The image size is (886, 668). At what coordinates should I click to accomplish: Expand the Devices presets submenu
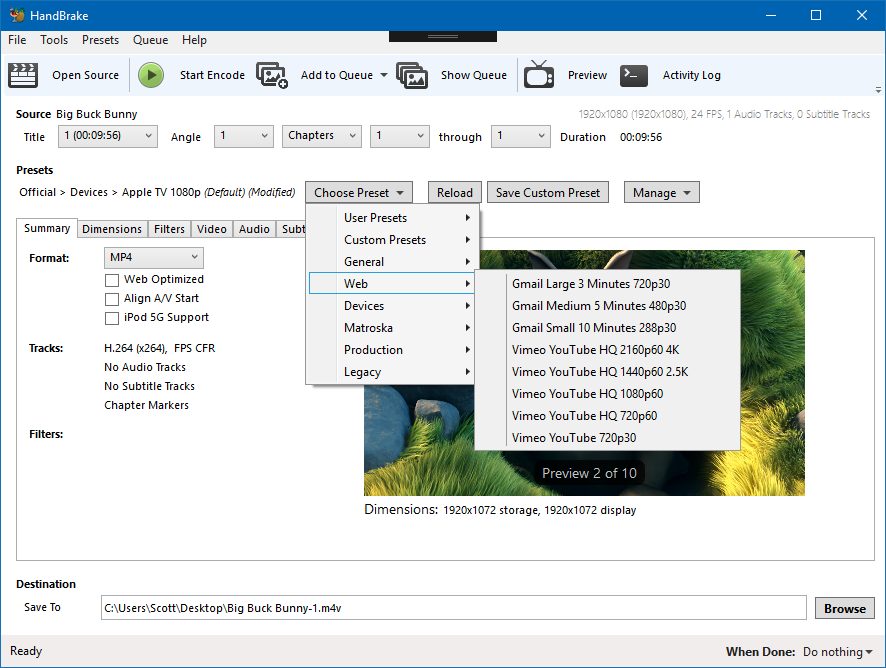392,306
